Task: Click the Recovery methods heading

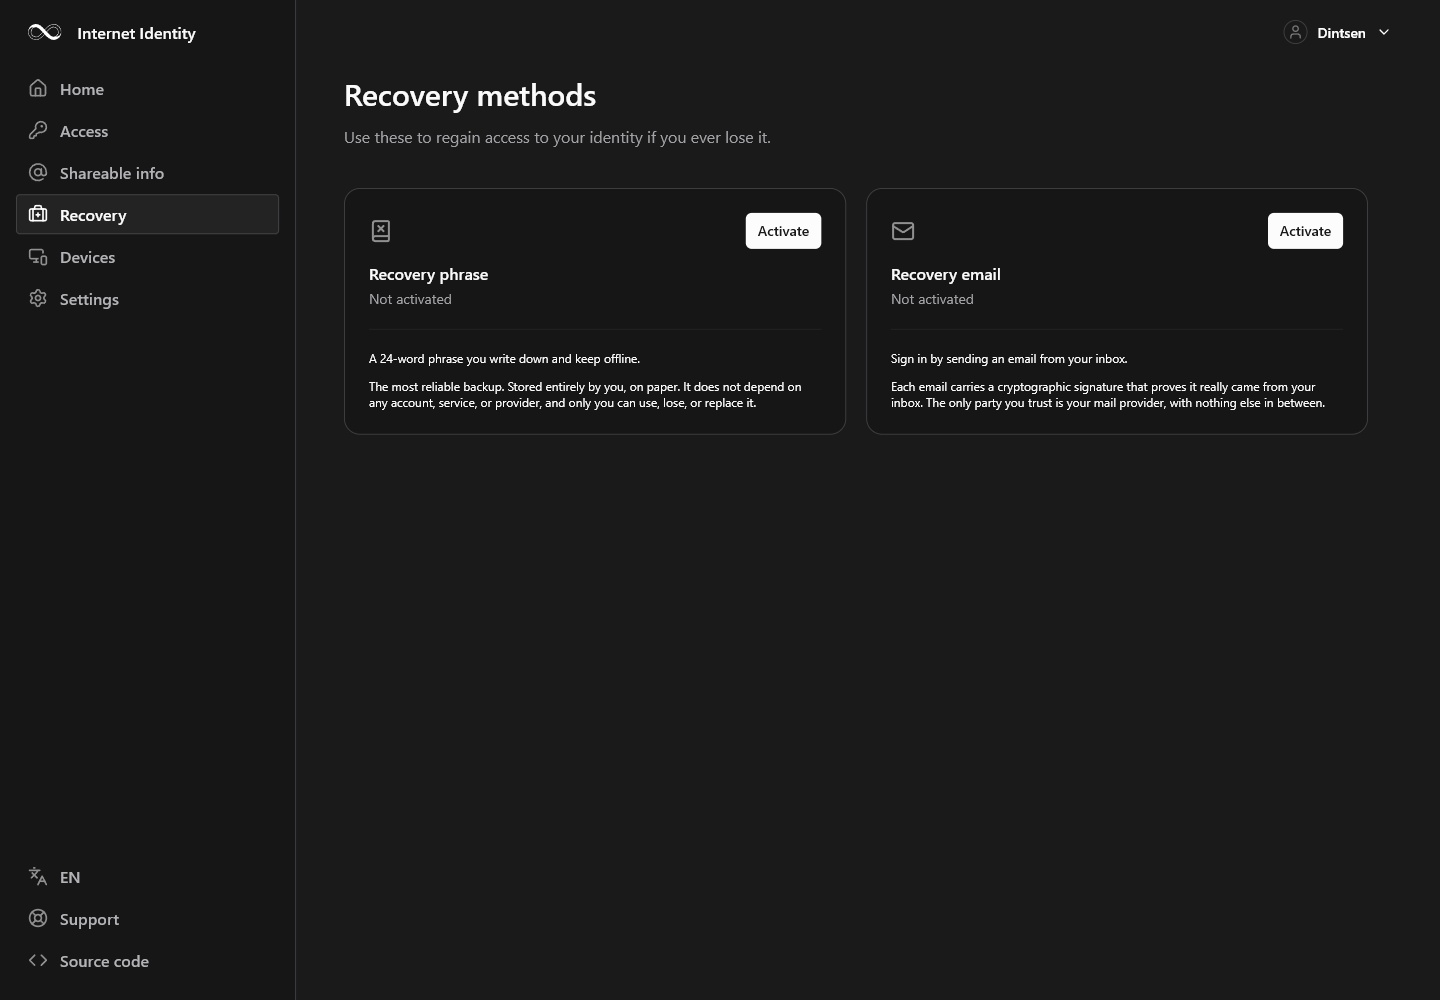Action: click(x=470, y=96)
